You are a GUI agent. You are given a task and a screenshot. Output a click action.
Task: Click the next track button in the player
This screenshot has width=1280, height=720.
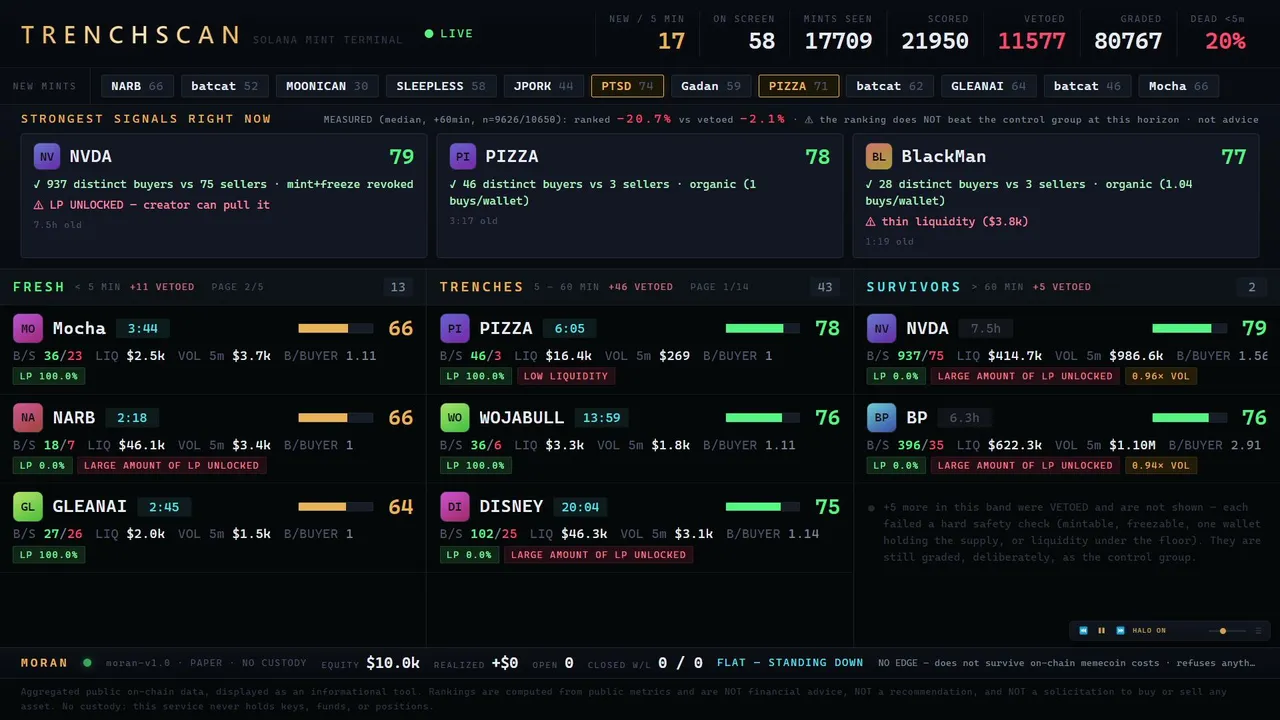1120,631
